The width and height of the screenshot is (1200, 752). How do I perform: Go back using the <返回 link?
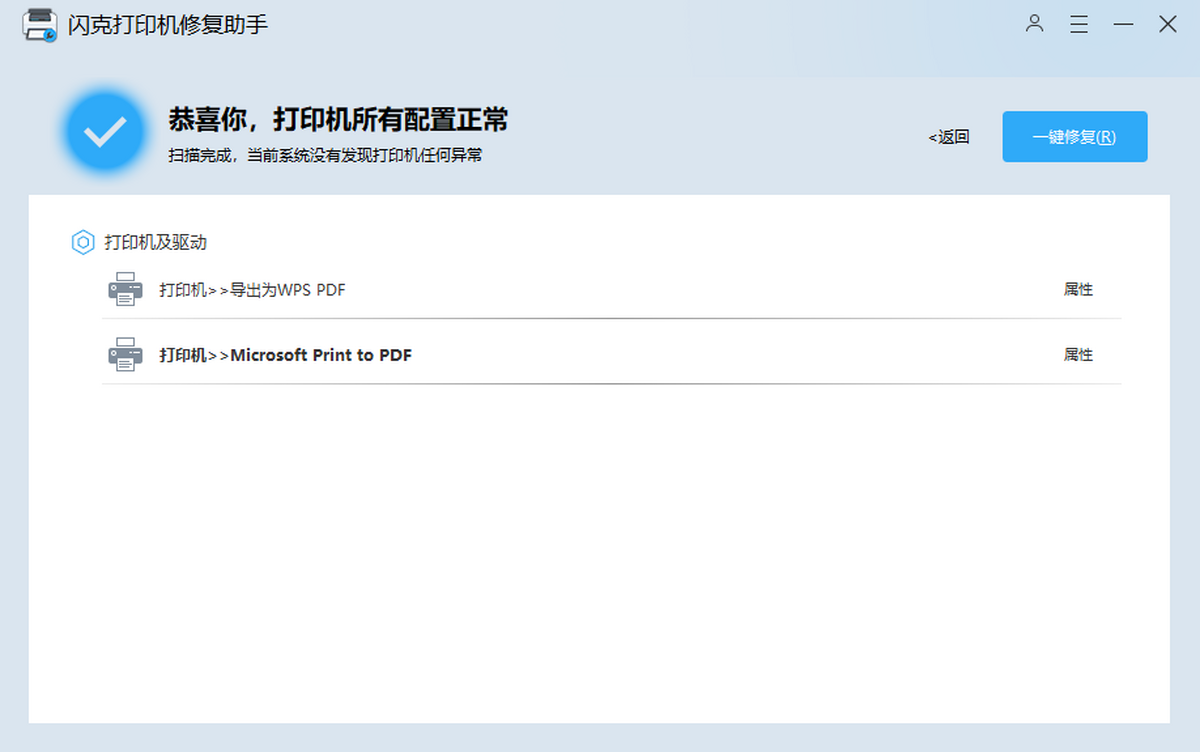coord(949,137)
